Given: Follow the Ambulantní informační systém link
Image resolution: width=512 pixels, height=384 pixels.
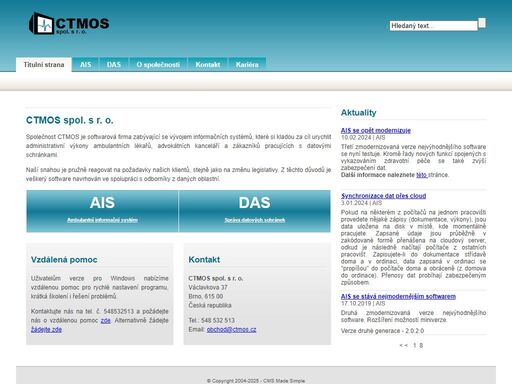Looking at the screenshot, I should 102,220.
